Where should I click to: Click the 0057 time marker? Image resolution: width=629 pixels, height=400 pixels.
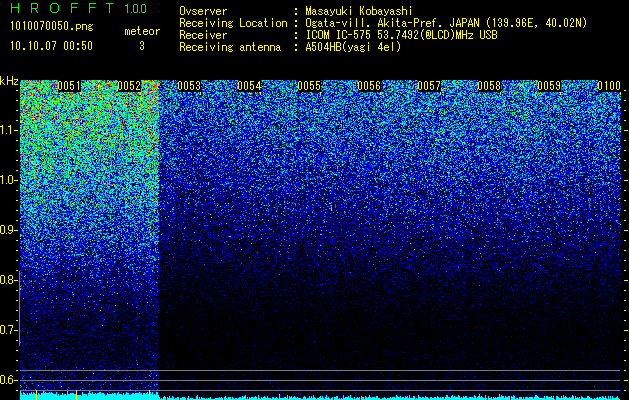click(x=429, y=86)
